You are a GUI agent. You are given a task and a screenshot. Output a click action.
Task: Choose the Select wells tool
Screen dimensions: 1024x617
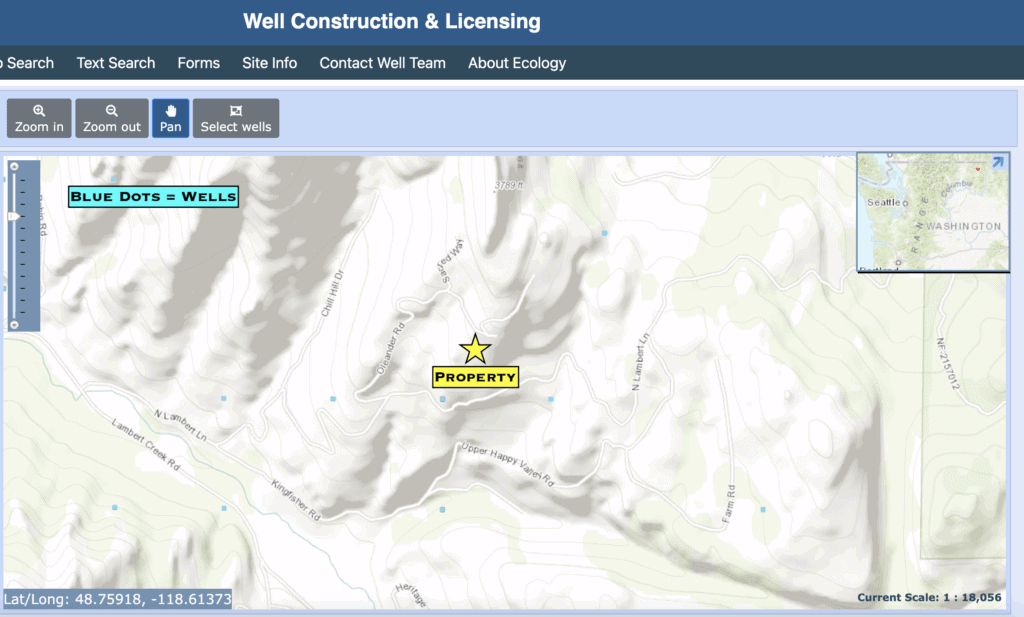(235, 118)
